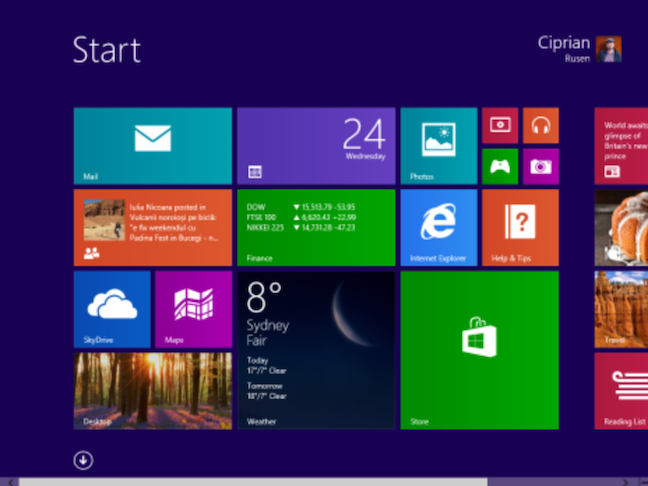The height and width of the screenshot is (486, 648).
Task: Click the photo thumbnail in the People tile
Action: tap(104, 220)
